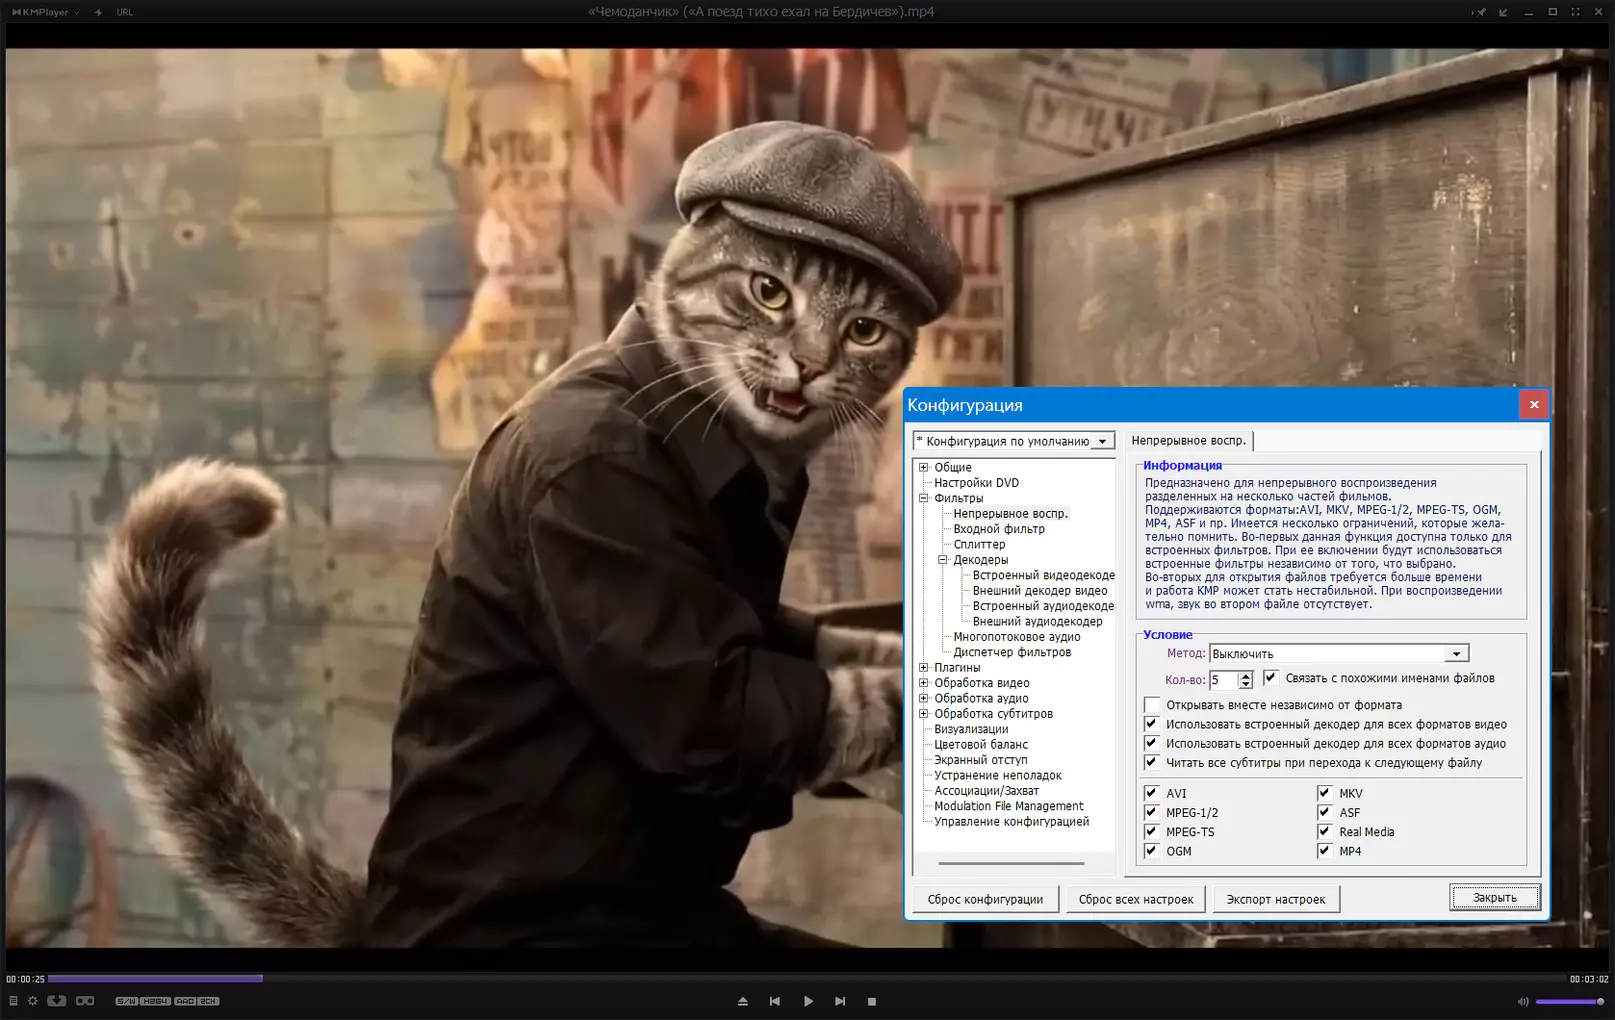Click the 'Закрыть' button
Screen dimensions: 1615x1020
(1495, 898)
